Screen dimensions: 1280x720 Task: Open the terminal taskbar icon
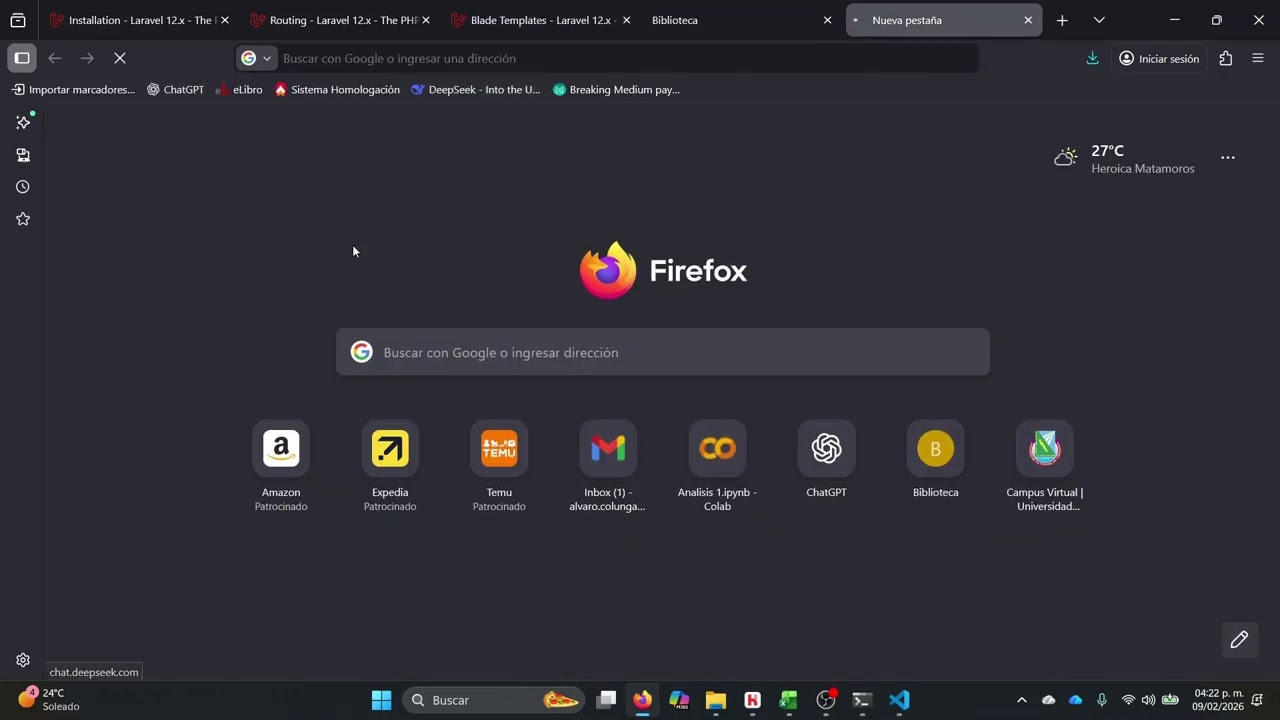[x=862, y=700]
